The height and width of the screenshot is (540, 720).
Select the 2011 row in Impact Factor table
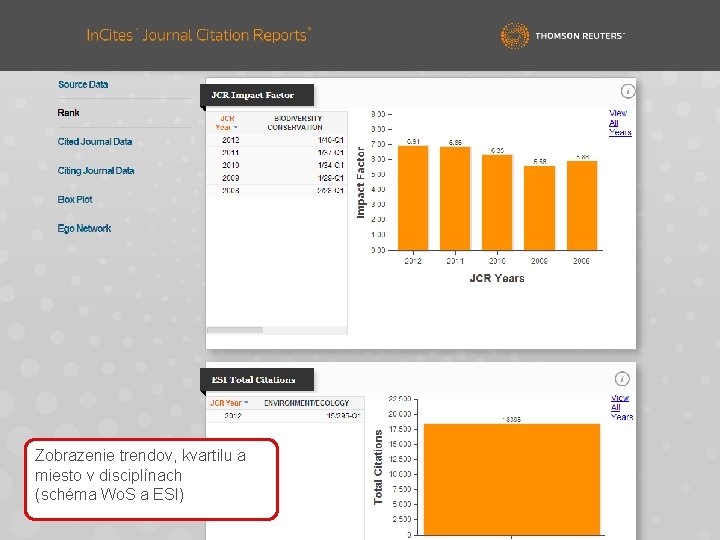(276, 152)
